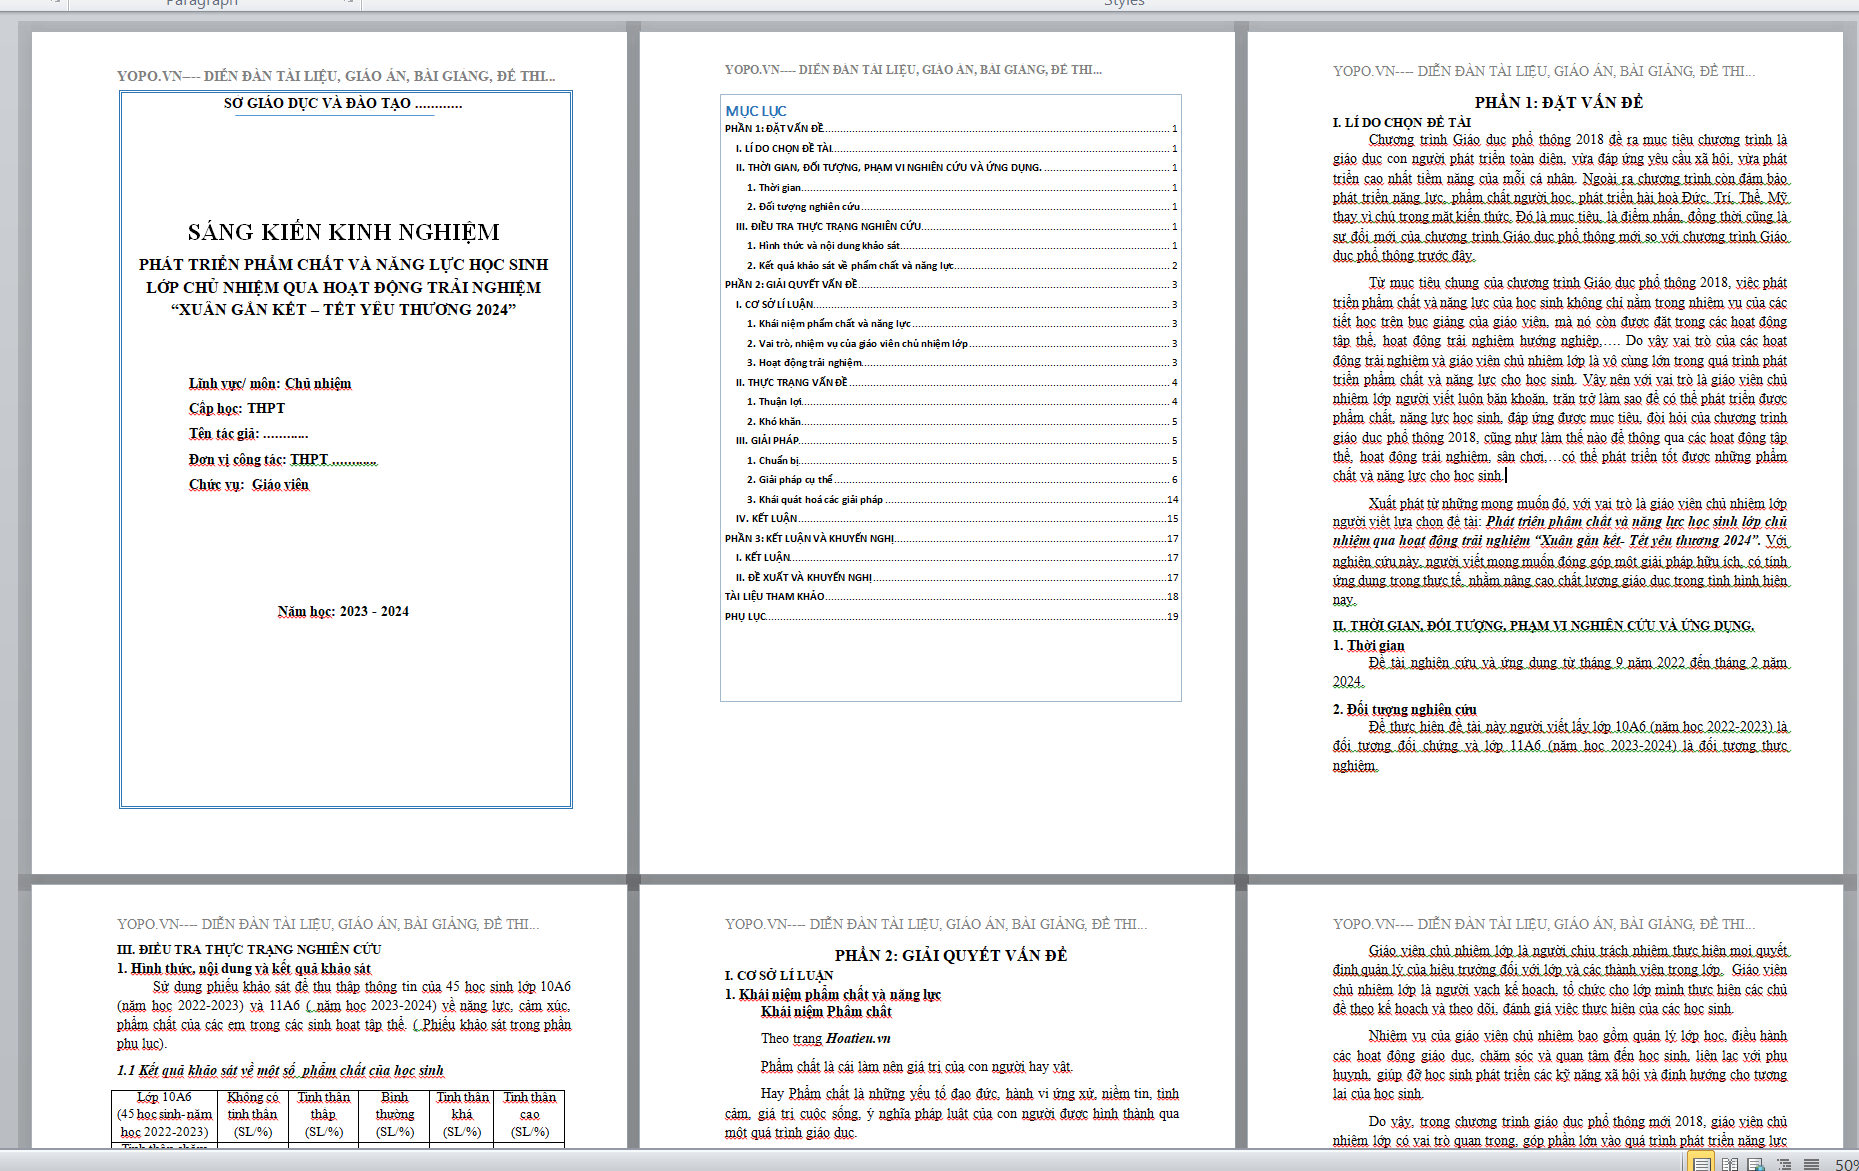
Task: Open TOC entry '2. Khó khăn'
Action: 962,421
